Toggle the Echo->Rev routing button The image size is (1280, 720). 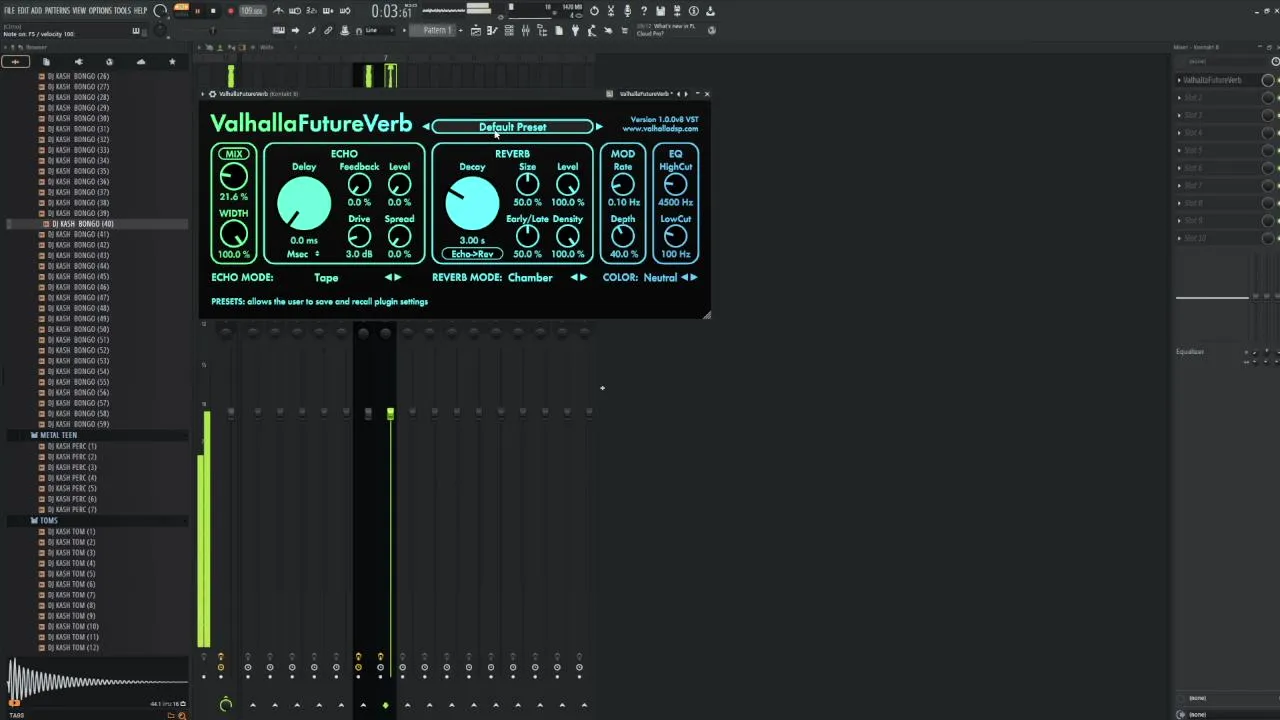(x=472, y=254)
